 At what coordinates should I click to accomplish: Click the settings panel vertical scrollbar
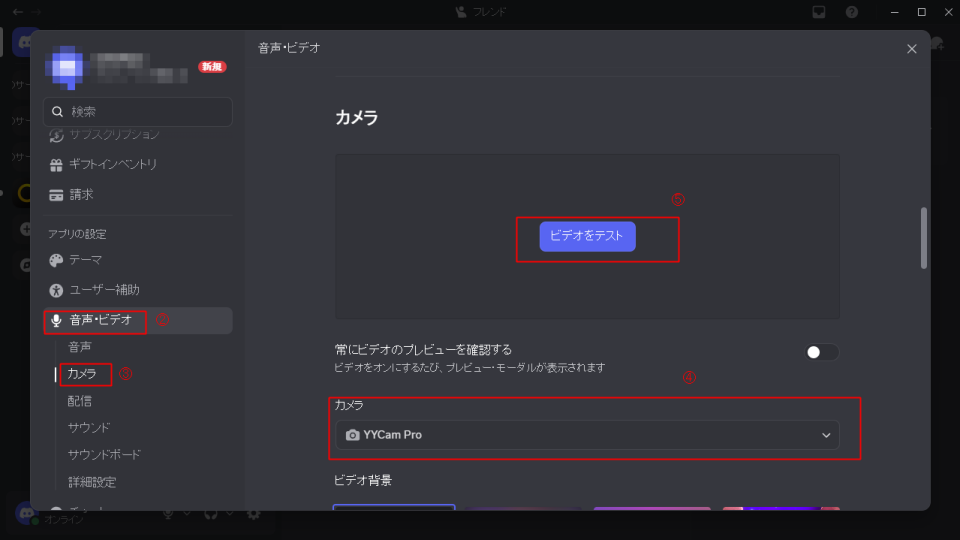click(923, 238)
